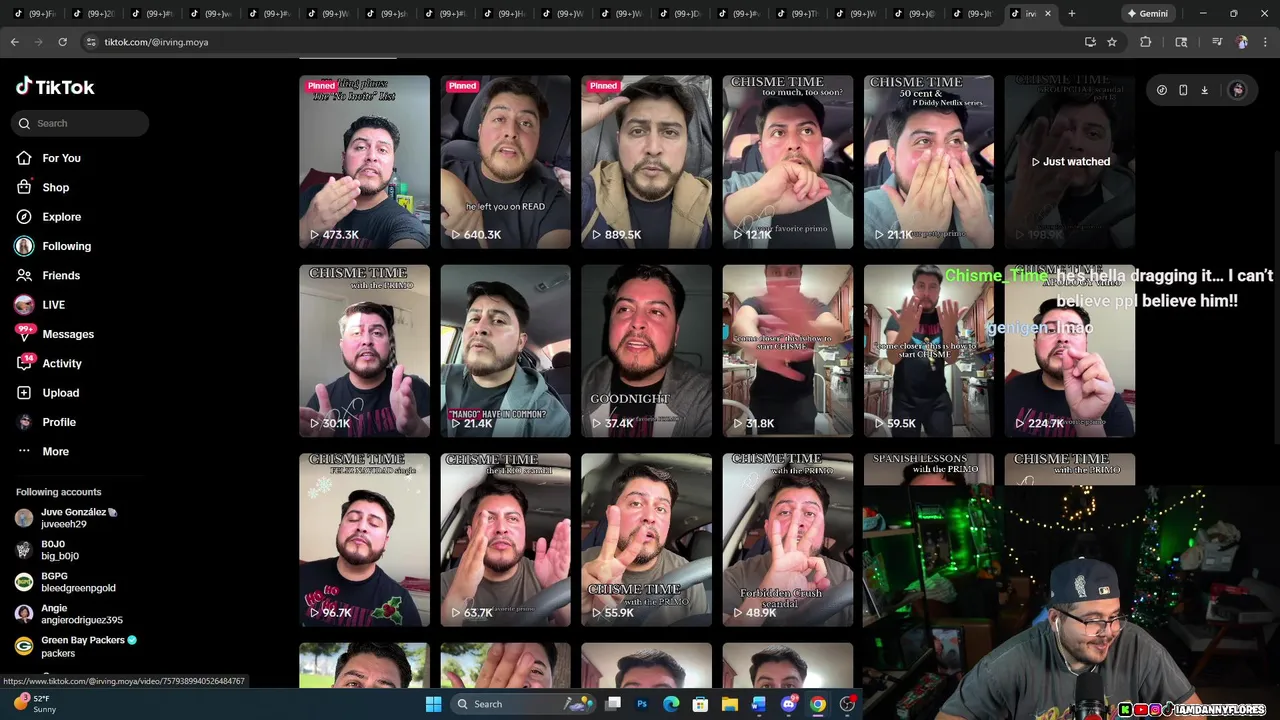
Task: Reload the current page
Action: [x=62, y=42]
